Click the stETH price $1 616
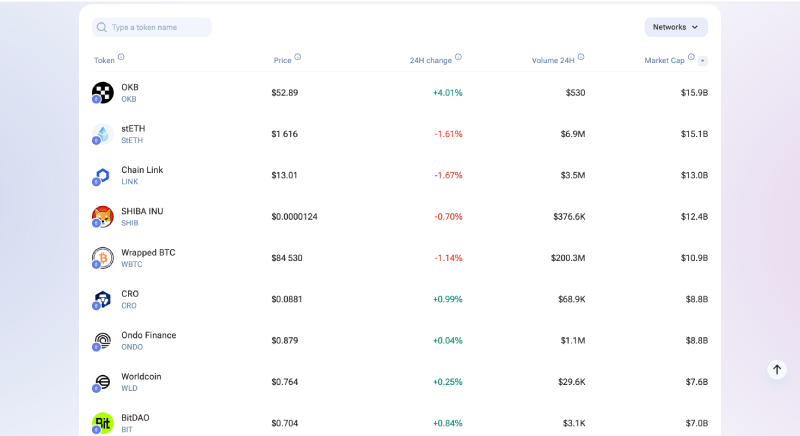This screenshot has height=436, width=800. [285, 134]
